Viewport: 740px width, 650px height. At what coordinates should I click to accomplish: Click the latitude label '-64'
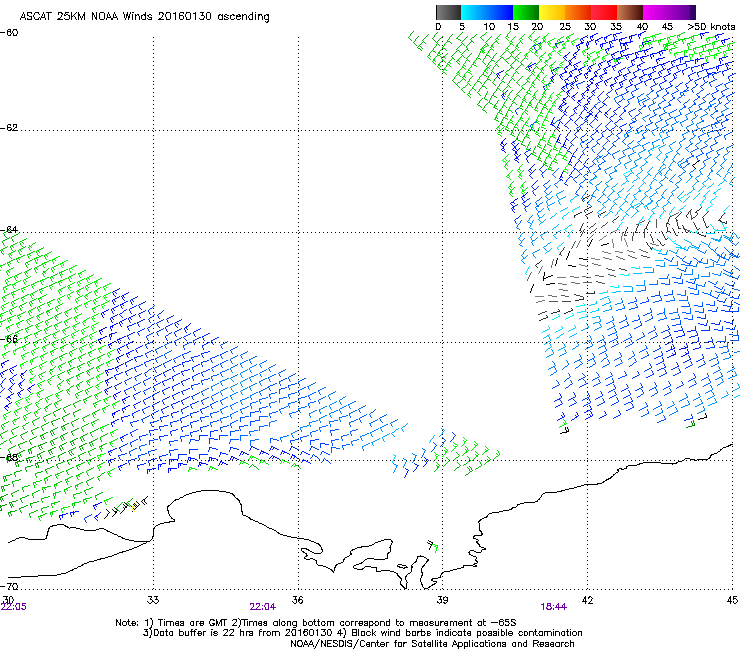click(9, 229)
